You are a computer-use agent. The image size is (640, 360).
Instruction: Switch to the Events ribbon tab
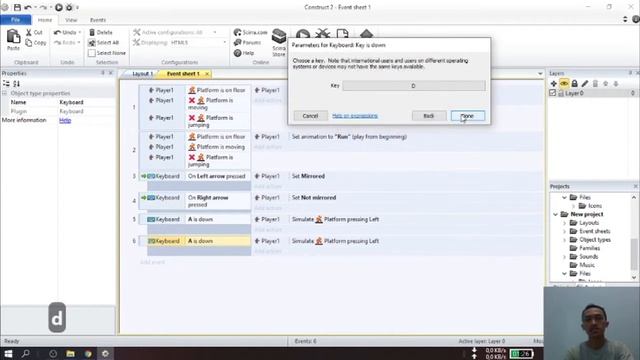(x=98, y=20)
